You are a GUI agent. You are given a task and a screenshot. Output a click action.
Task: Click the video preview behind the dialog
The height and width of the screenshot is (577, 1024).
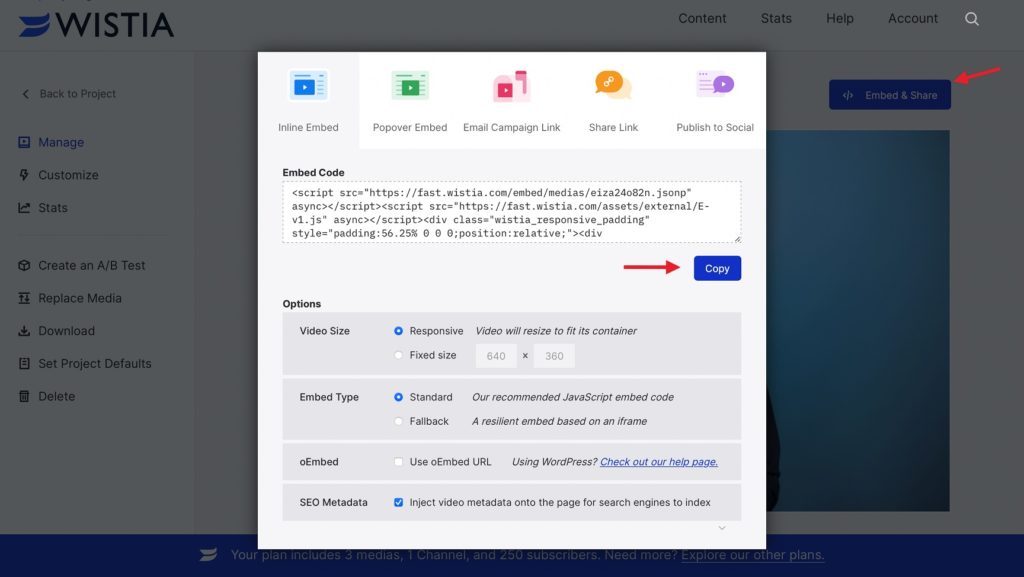[857, 320]
